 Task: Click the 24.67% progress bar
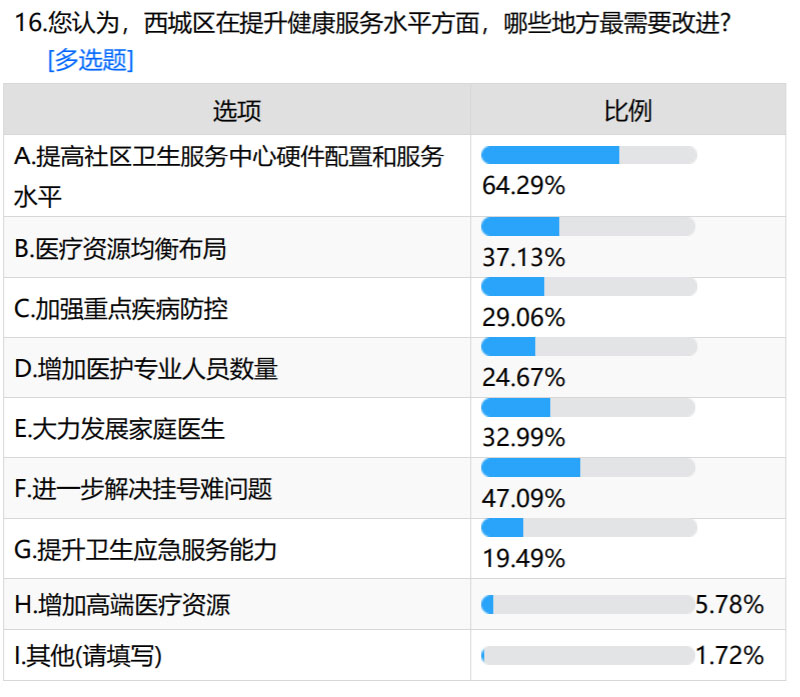pos(589,347)
